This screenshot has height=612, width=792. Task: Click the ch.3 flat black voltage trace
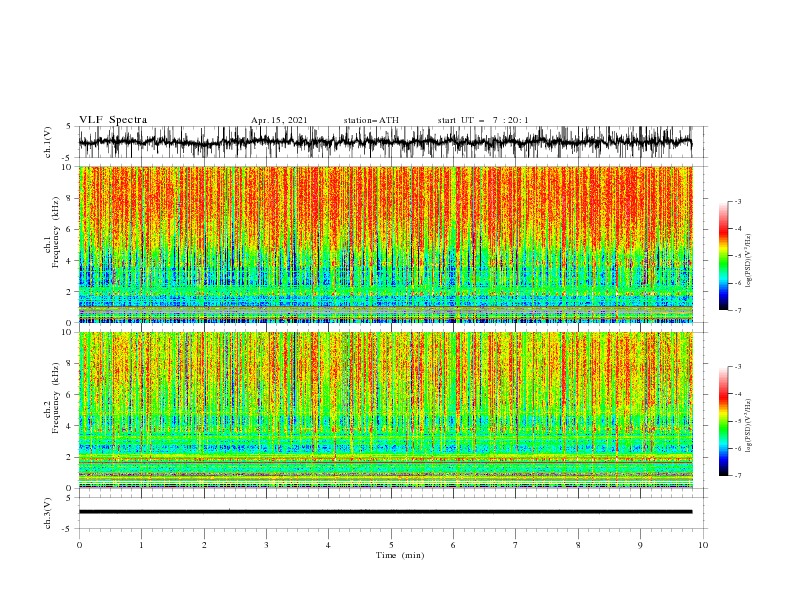point(385,512)
